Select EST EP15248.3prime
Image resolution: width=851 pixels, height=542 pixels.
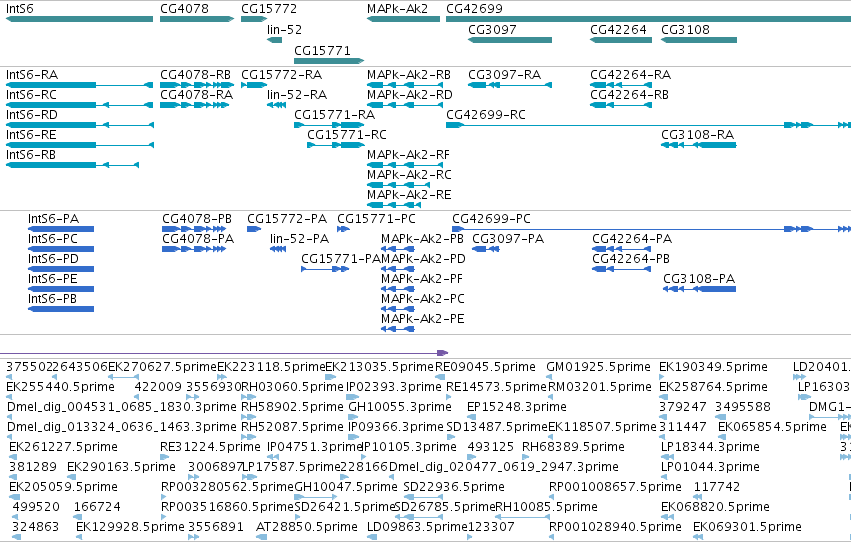tap(471, 417)
